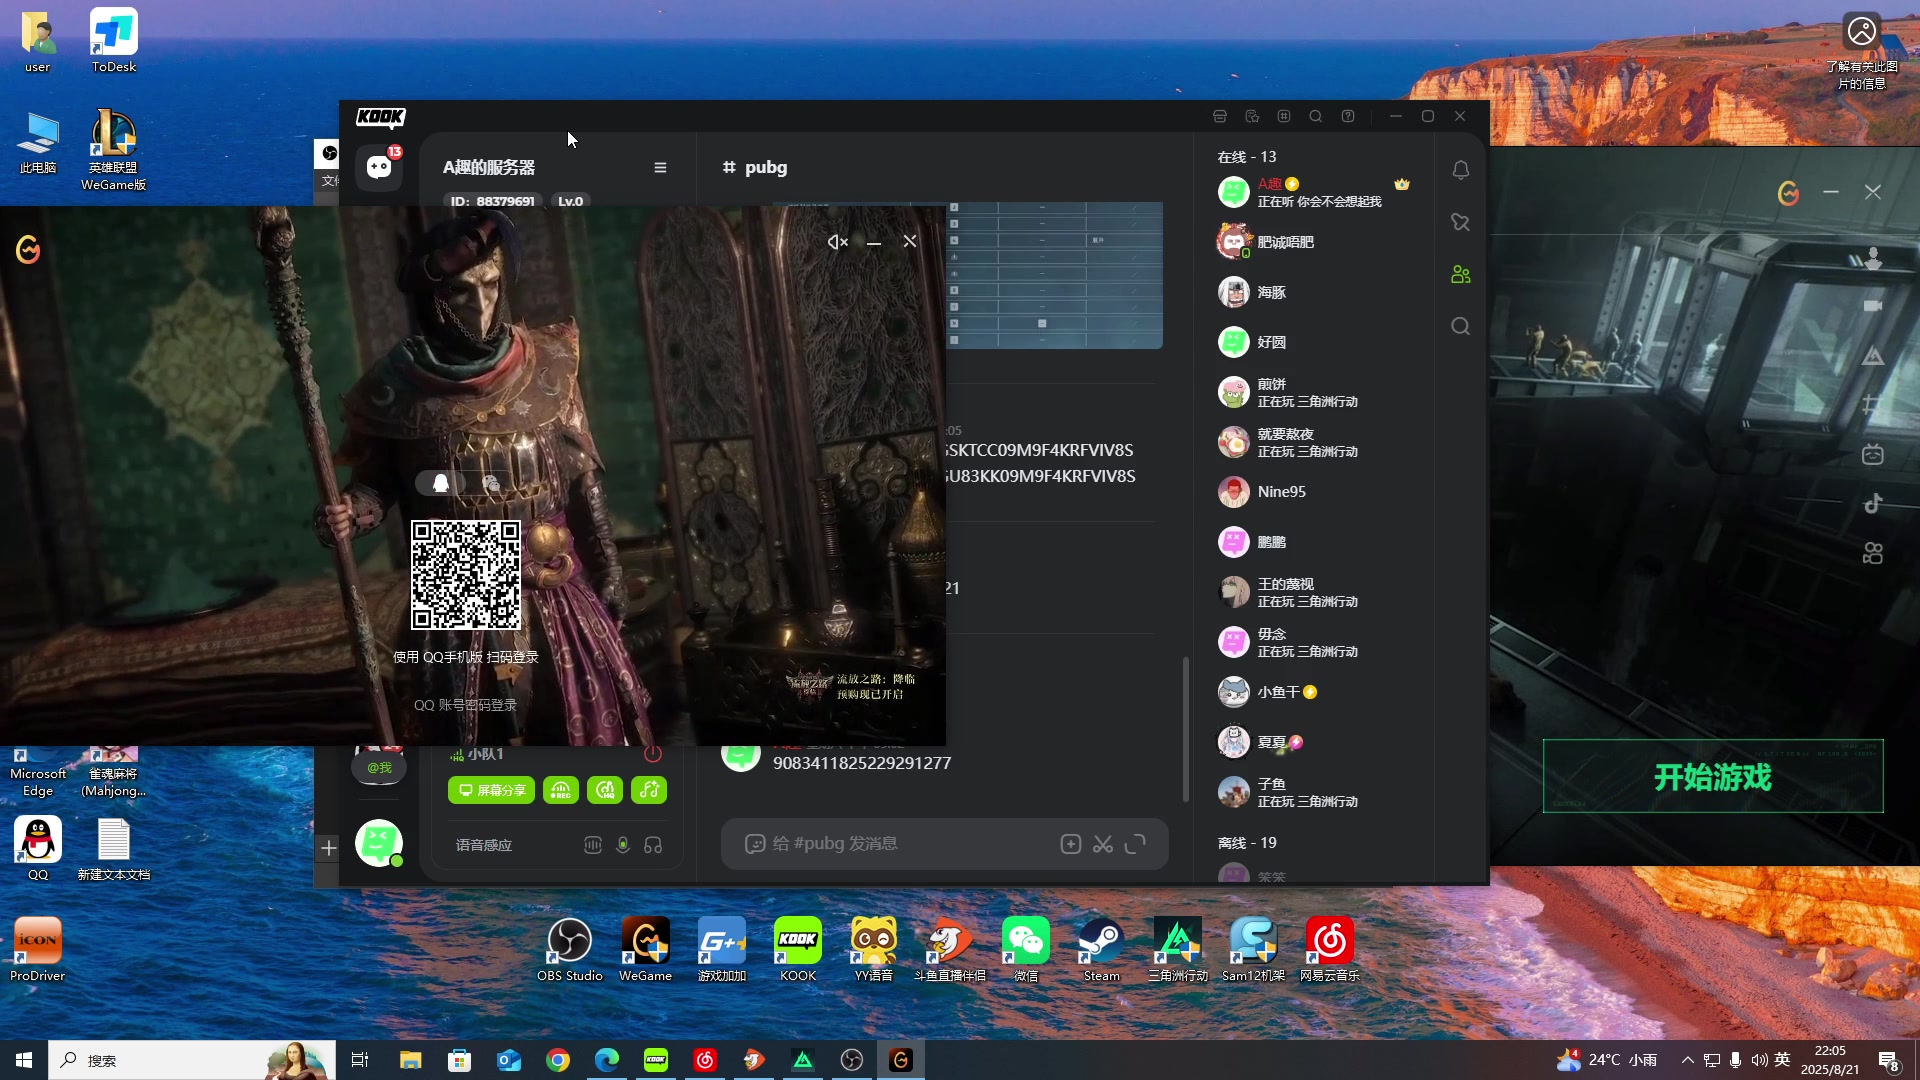The width and height of the screenshot is (1920, 1080).
Task: Toggle HQ audio quality button
Action: 605,790
